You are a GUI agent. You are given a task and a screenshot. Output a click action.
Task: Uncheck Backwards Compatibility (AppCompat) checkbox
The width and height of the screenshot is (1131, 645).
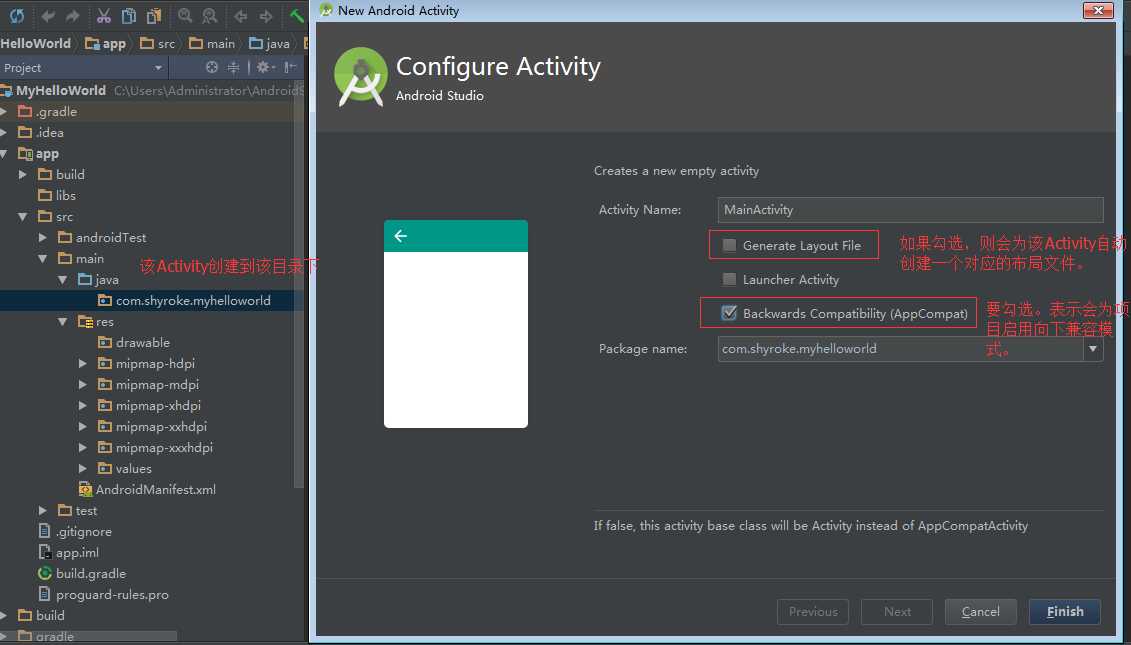[729, 313]
